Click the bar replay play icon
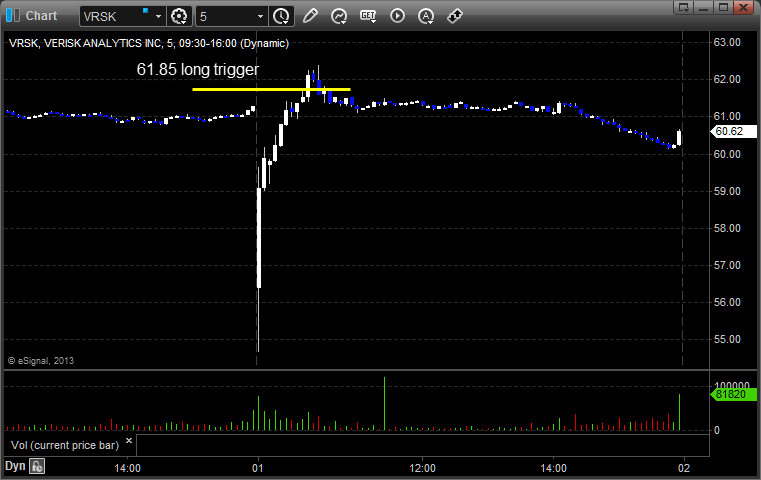 pyautogui.click(x=397, y=16)
